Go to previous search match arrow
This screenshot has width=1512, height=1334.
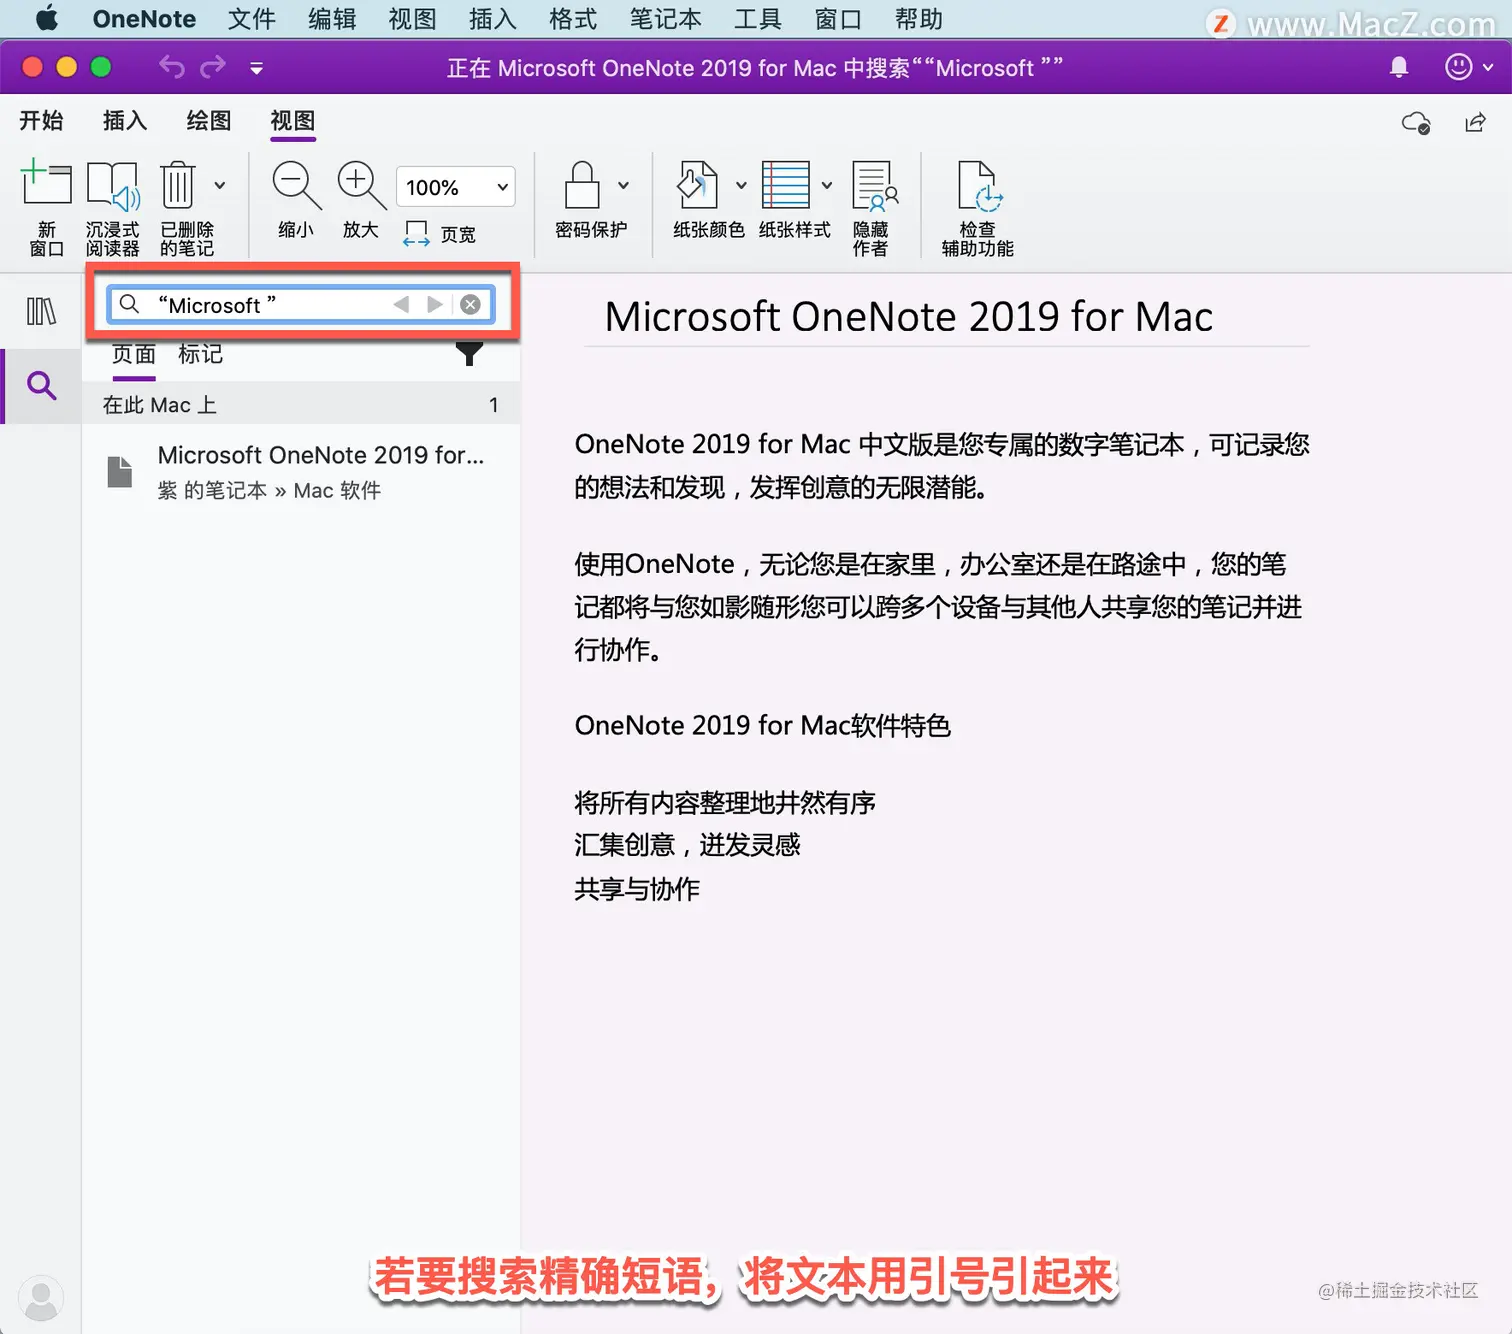click(x=401, y=304)
